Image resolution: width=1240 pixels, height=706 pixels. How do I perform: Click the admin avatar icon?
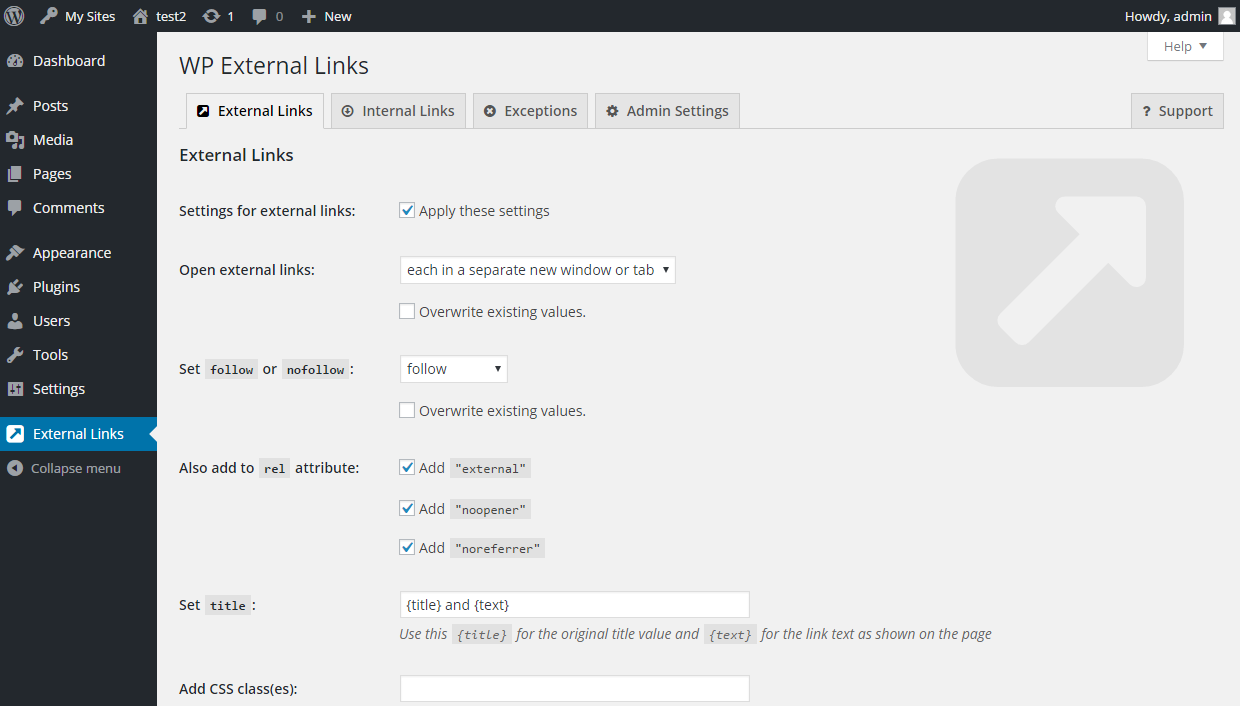click(x=1226, y=16)
